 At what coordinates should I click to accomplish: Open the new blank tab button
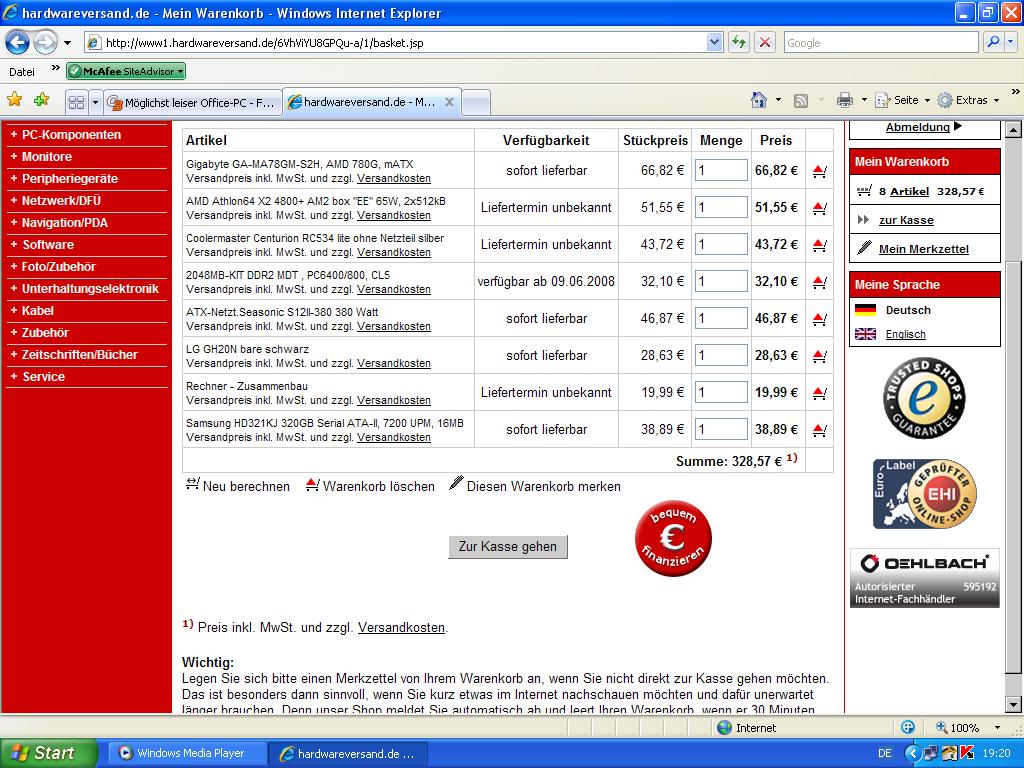tap(475, 103)
